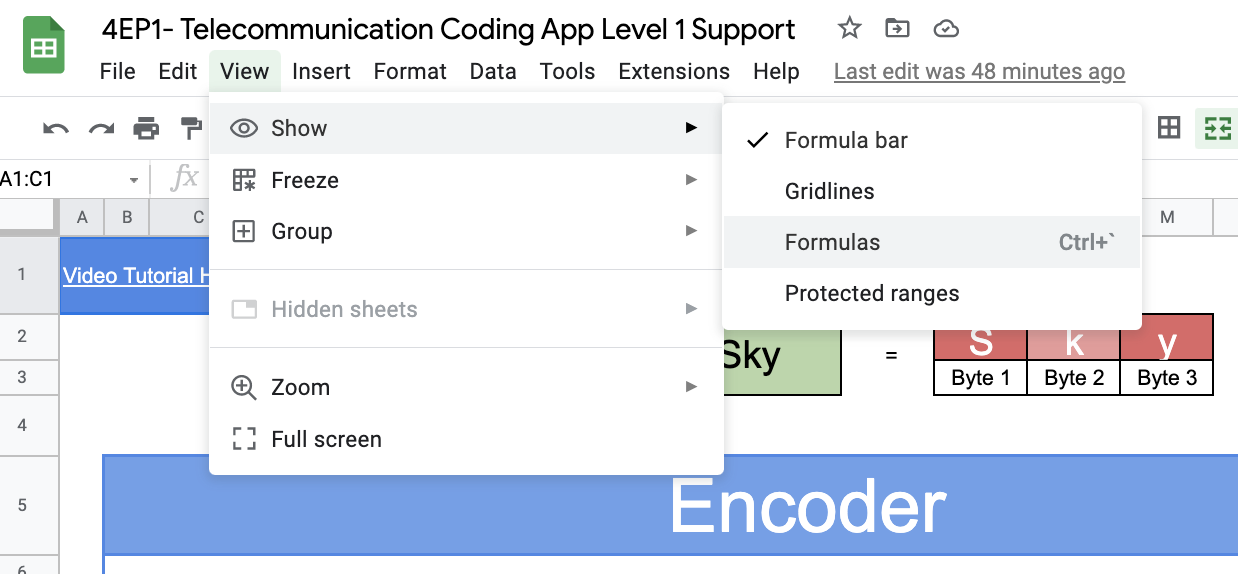The height and width of the screenshot is (574, 1238).
Task: Toggle Gridlines in the Show submenu
Action: [x=829, y=191]
